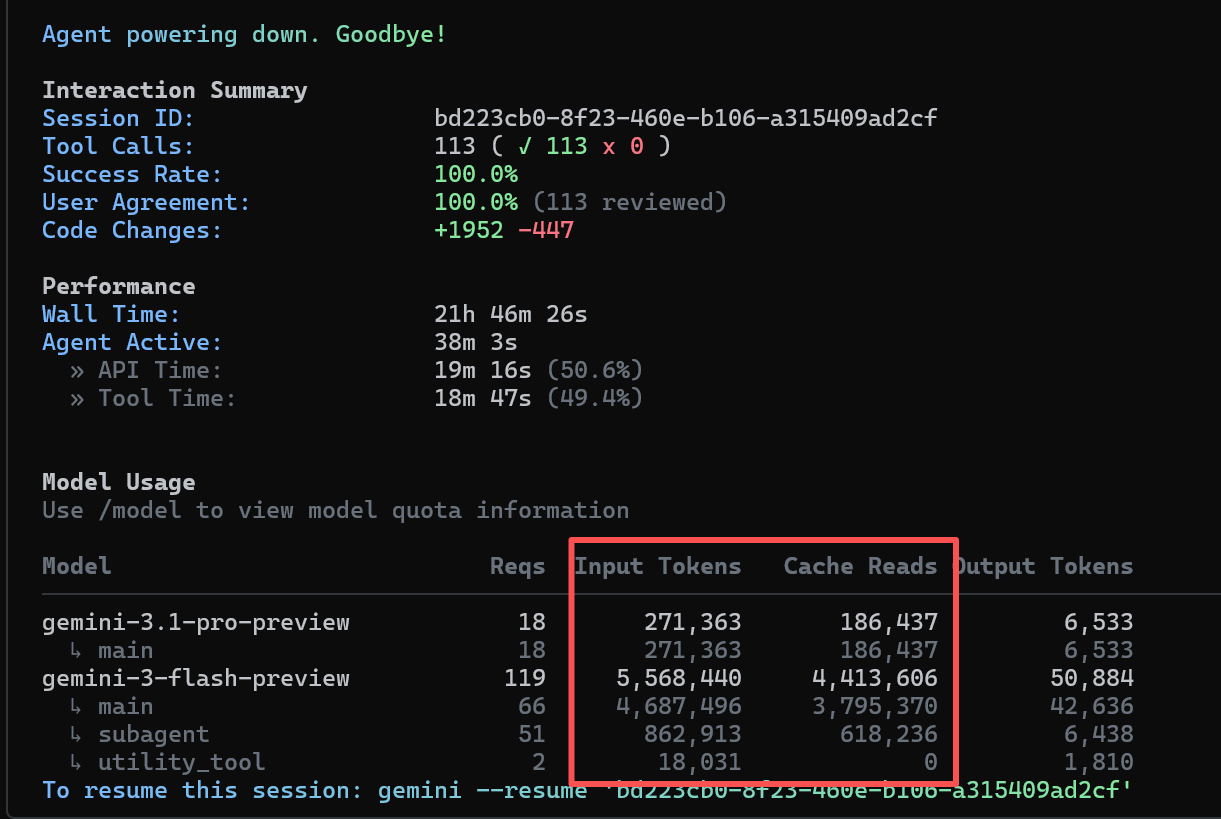The width and height of the screenshot is (1221, 819).
Task: Click the "subagent" row label
Action: [153, 734]
